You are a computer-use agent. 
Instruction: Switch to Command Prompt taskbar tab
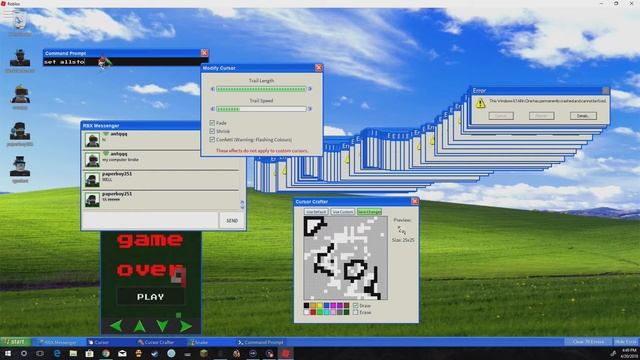(x=261, y=342)
